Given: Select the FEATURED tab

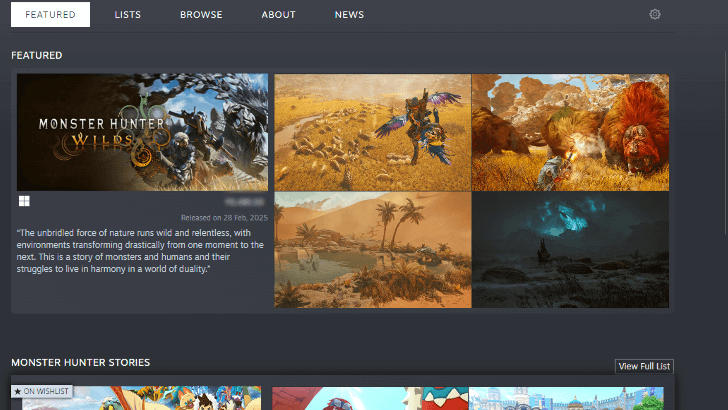Looking at the screenshot, I should coord(50,14).
